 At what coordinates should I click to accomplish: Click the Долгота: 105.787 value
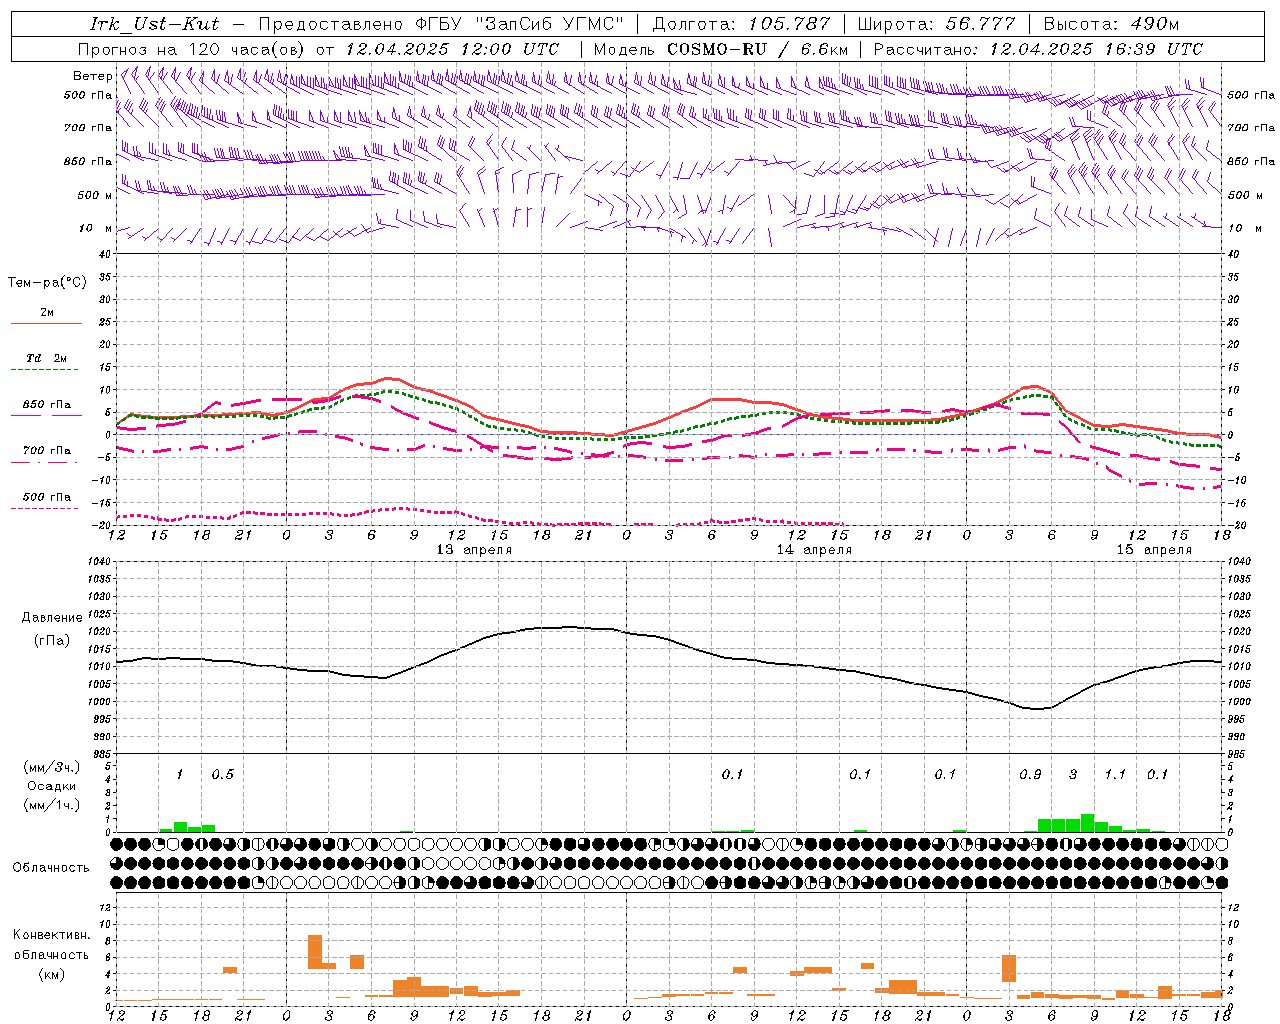pos(741,24)
